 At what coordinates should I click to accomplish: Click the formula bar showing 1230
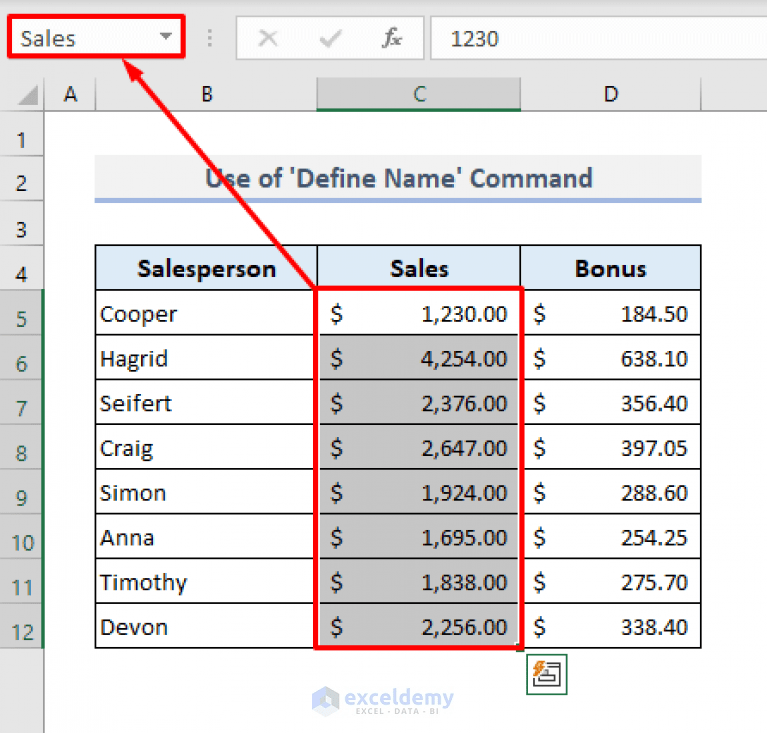(x=599, y=38)
